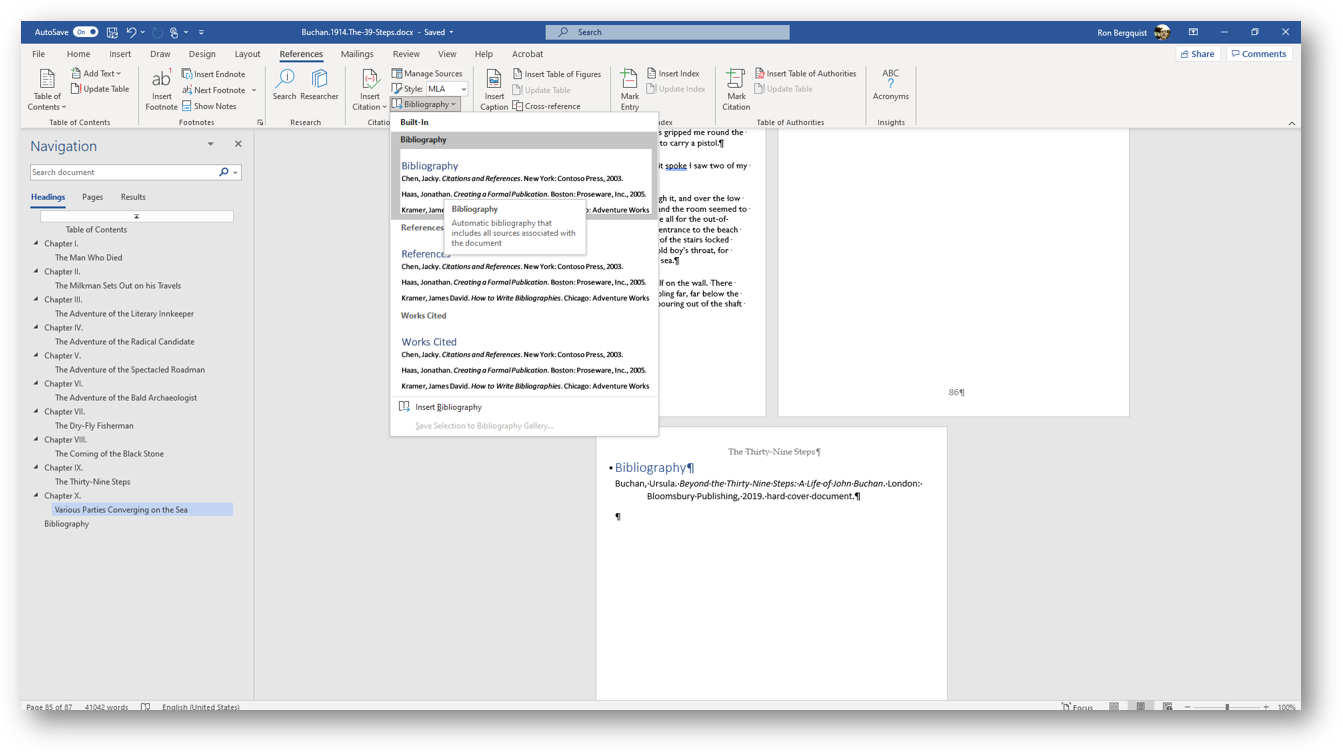Open the citation Style MLA dropdown
Screen dimensions: 1343x752
tap(463, 89)
